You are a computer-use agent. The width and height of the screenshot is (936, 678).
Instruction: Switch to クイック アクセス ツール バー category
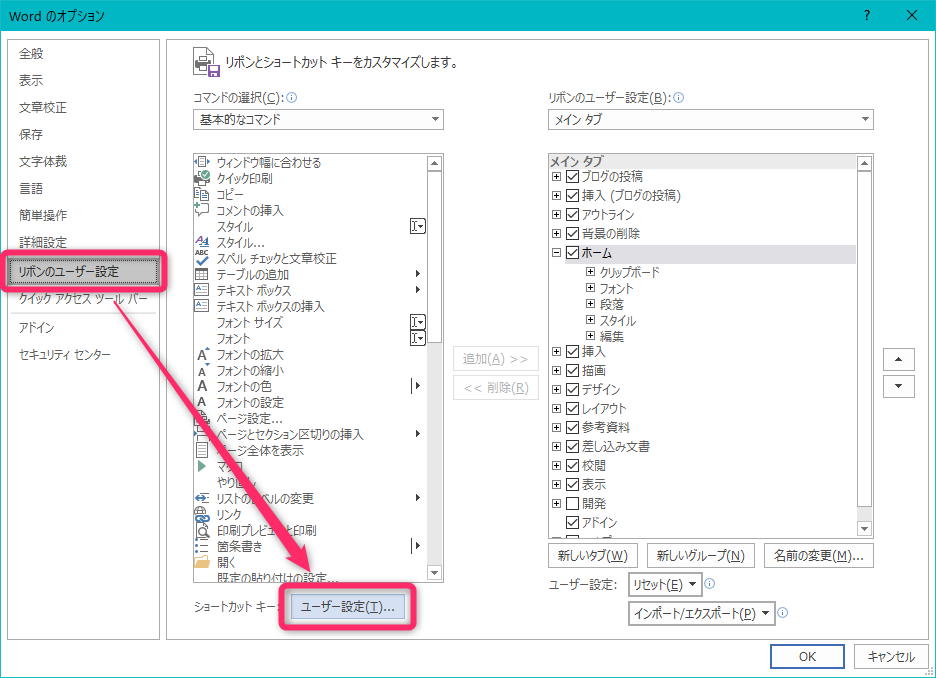coord(83,298)
